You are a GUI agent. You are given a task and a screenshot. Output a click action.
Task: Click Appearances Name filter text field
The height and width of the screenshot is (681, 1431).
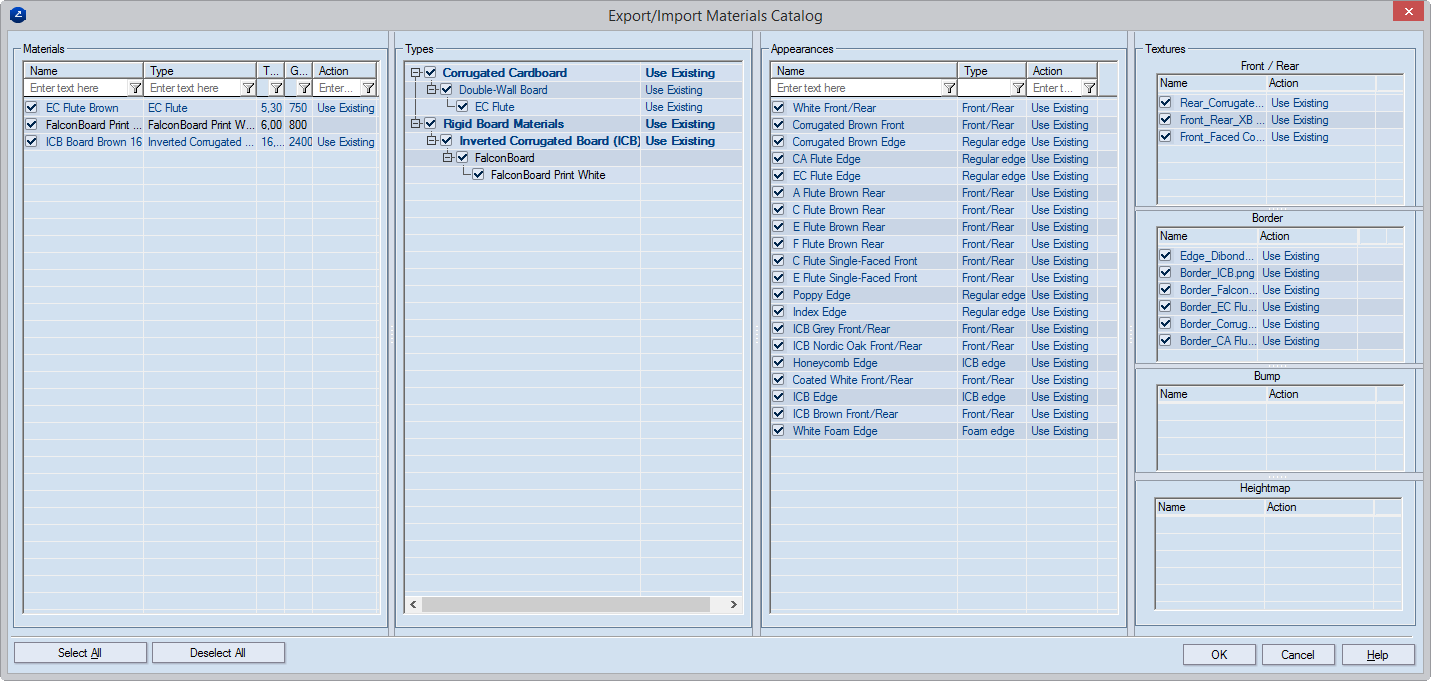click(858, 88)
